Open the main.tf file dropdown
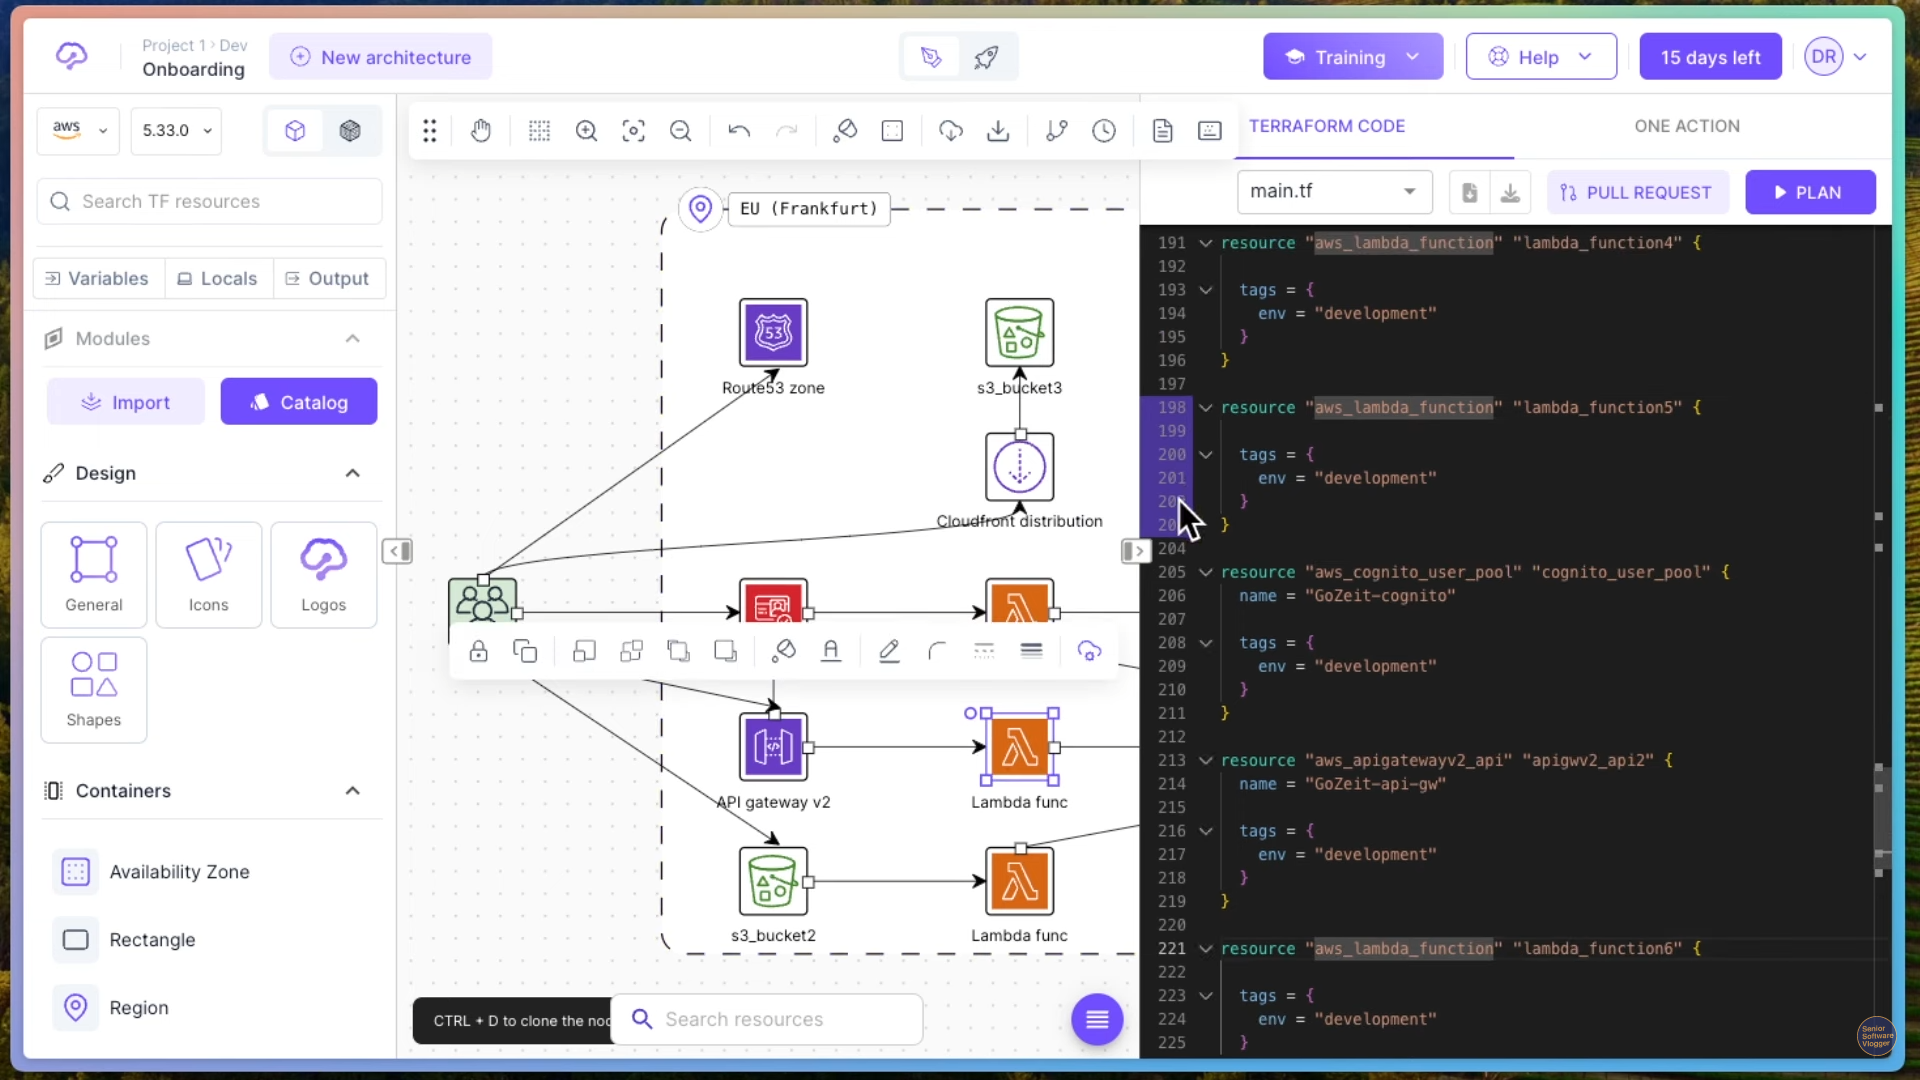 (1334, 191)
